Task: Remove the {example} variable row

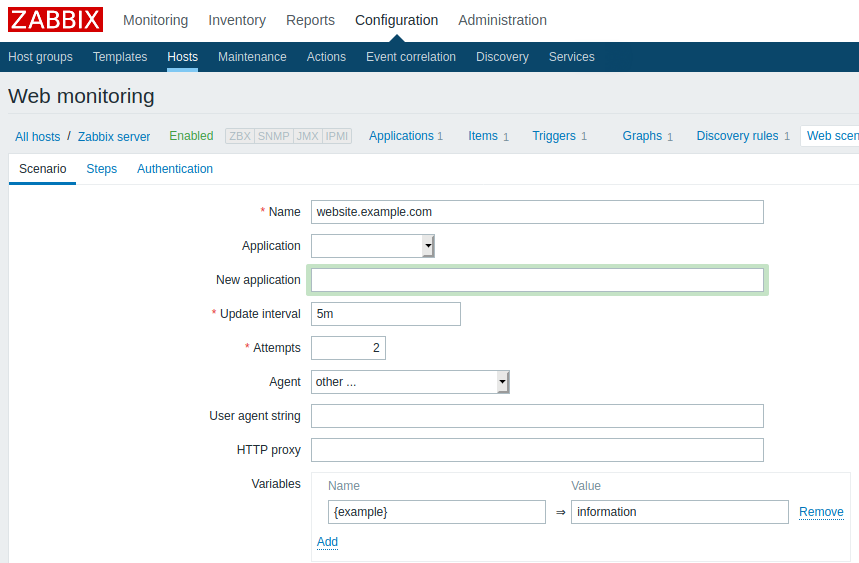Action: coord(821,512)
